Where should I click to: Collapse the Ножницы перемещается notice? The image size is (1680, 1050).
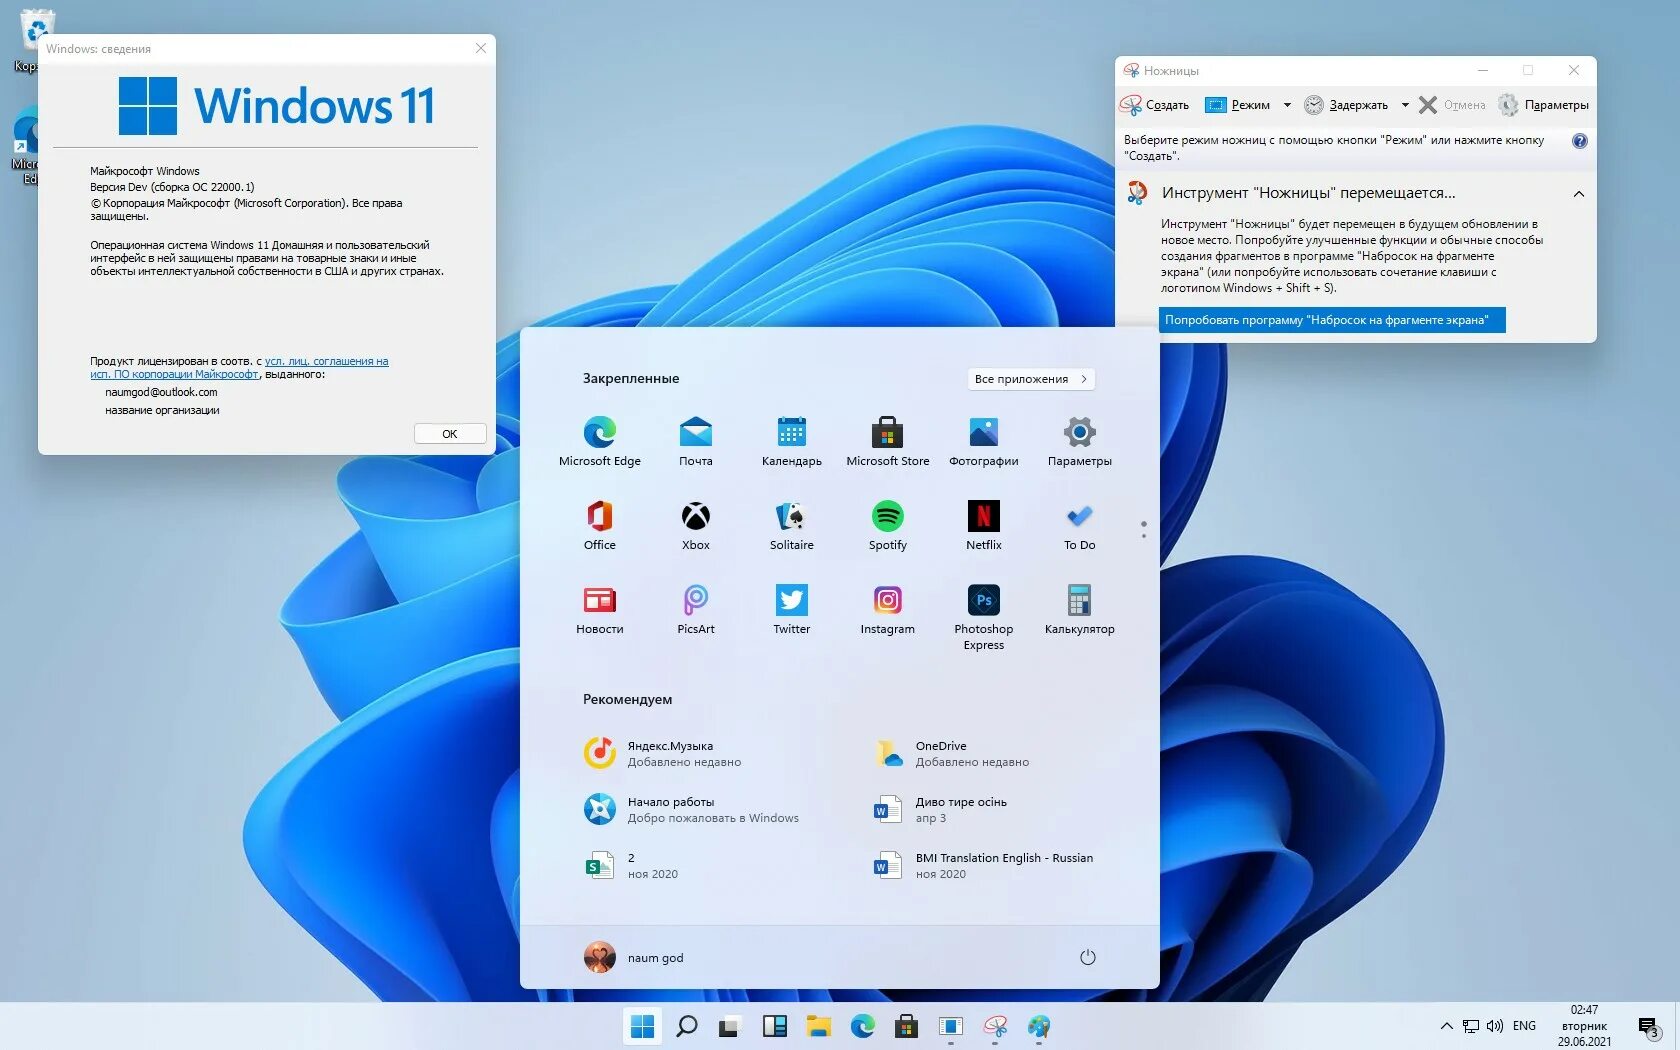pos(1578,194)
